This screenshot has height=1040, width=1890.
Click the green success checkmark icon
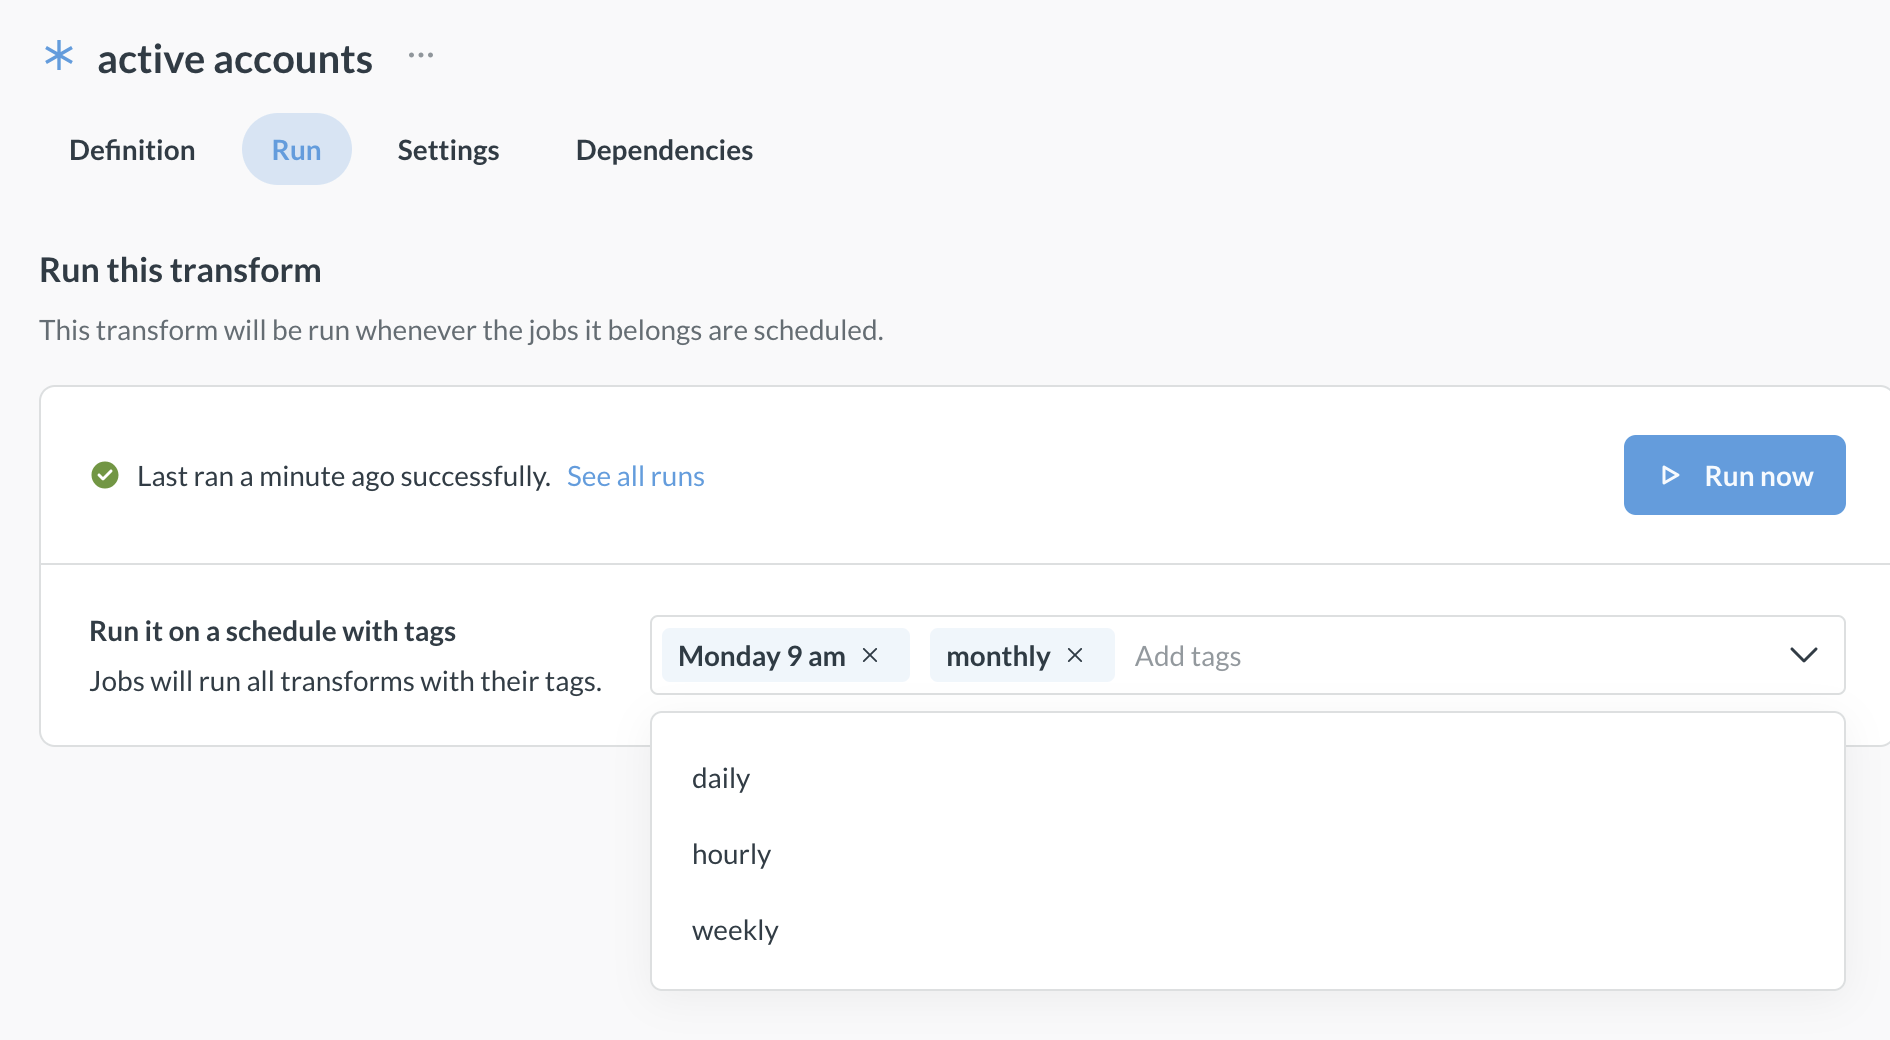point(105,475)
